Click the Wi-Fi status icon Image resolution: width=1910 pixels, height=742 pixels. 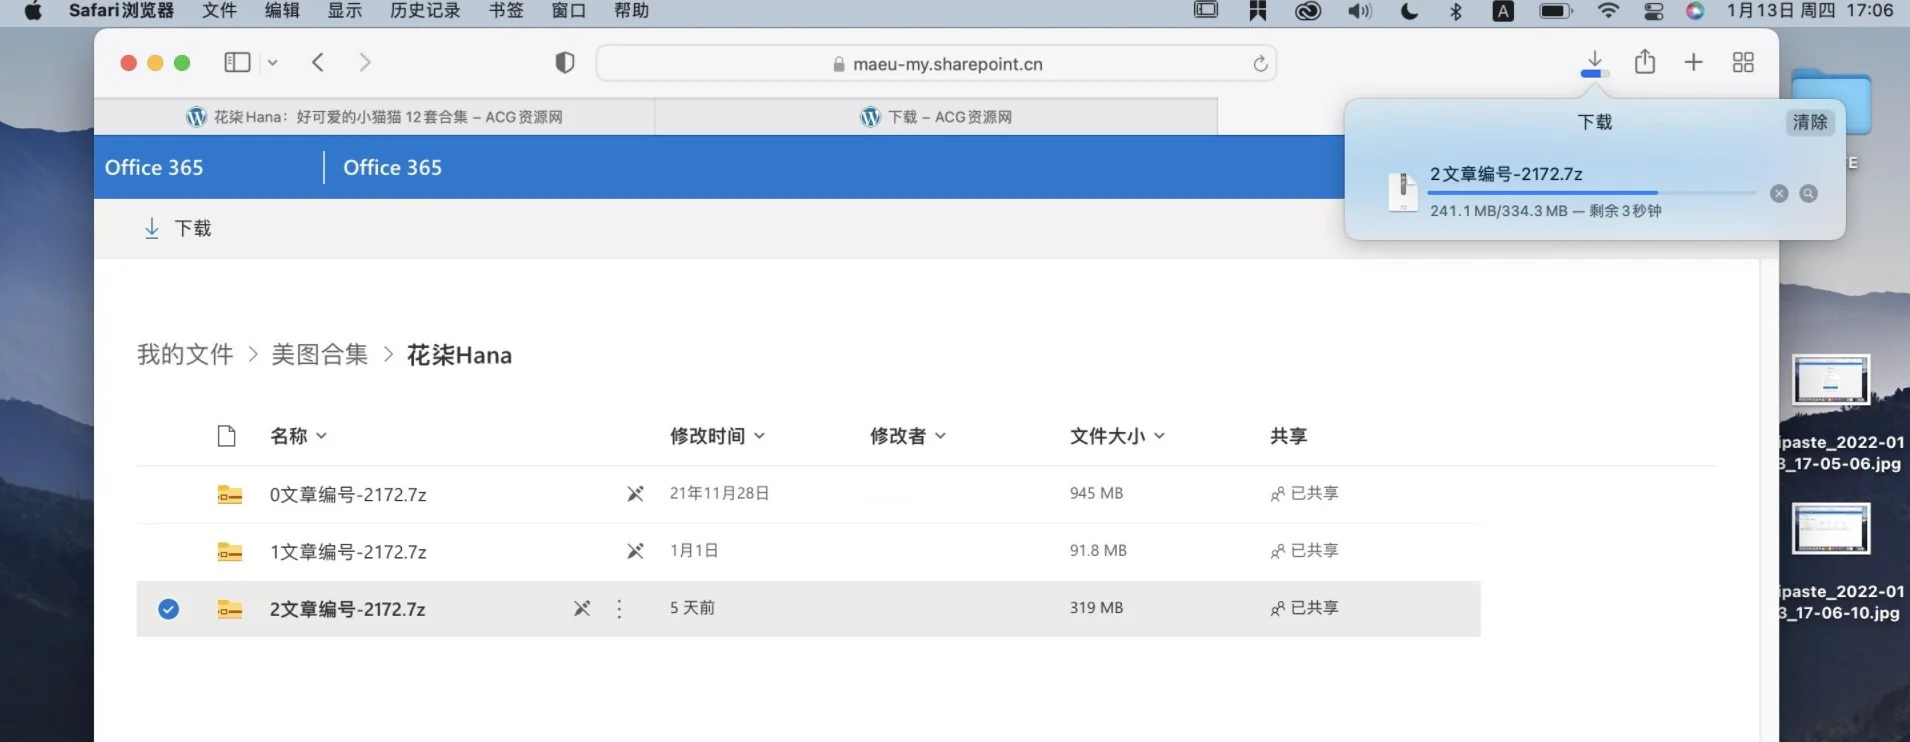point(1608,11)
